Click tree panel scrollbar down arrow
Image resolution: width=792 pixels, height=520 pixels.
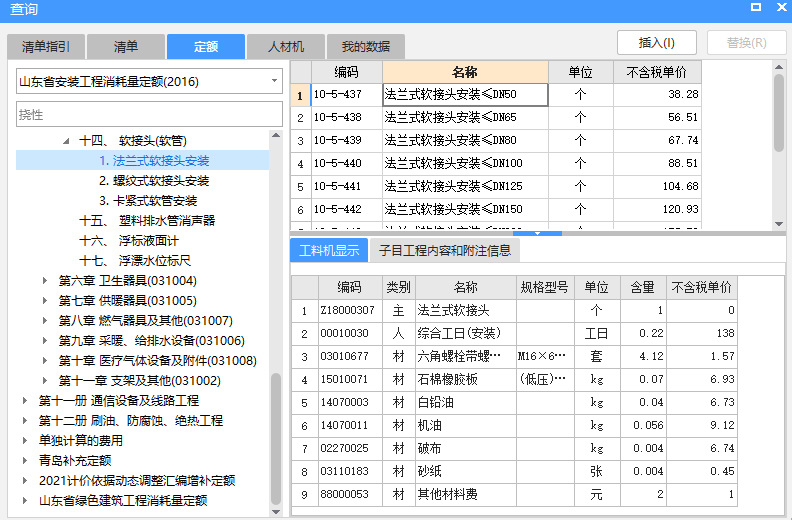(x=276, y=512)
